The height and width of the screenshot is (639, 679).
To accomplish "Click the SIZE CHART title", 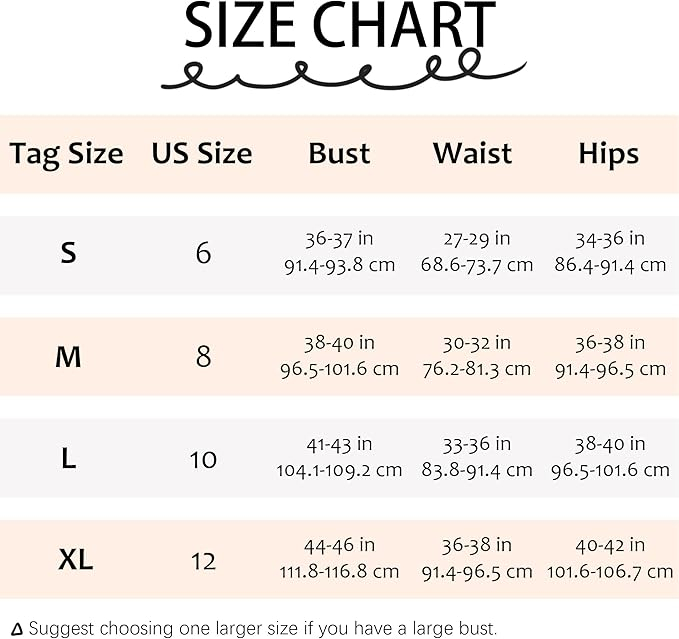I will pos(340,28).
